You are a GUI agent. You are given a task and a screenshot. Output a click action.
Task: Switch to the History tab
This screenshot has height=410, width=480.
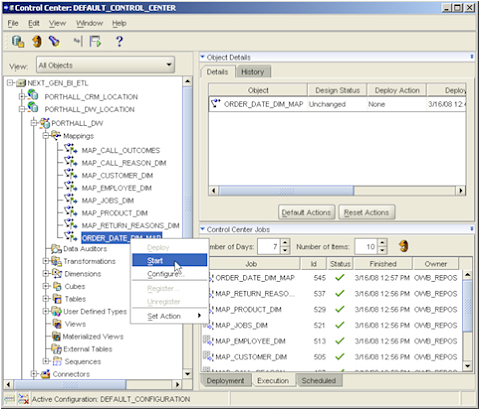tap(253, 72)
